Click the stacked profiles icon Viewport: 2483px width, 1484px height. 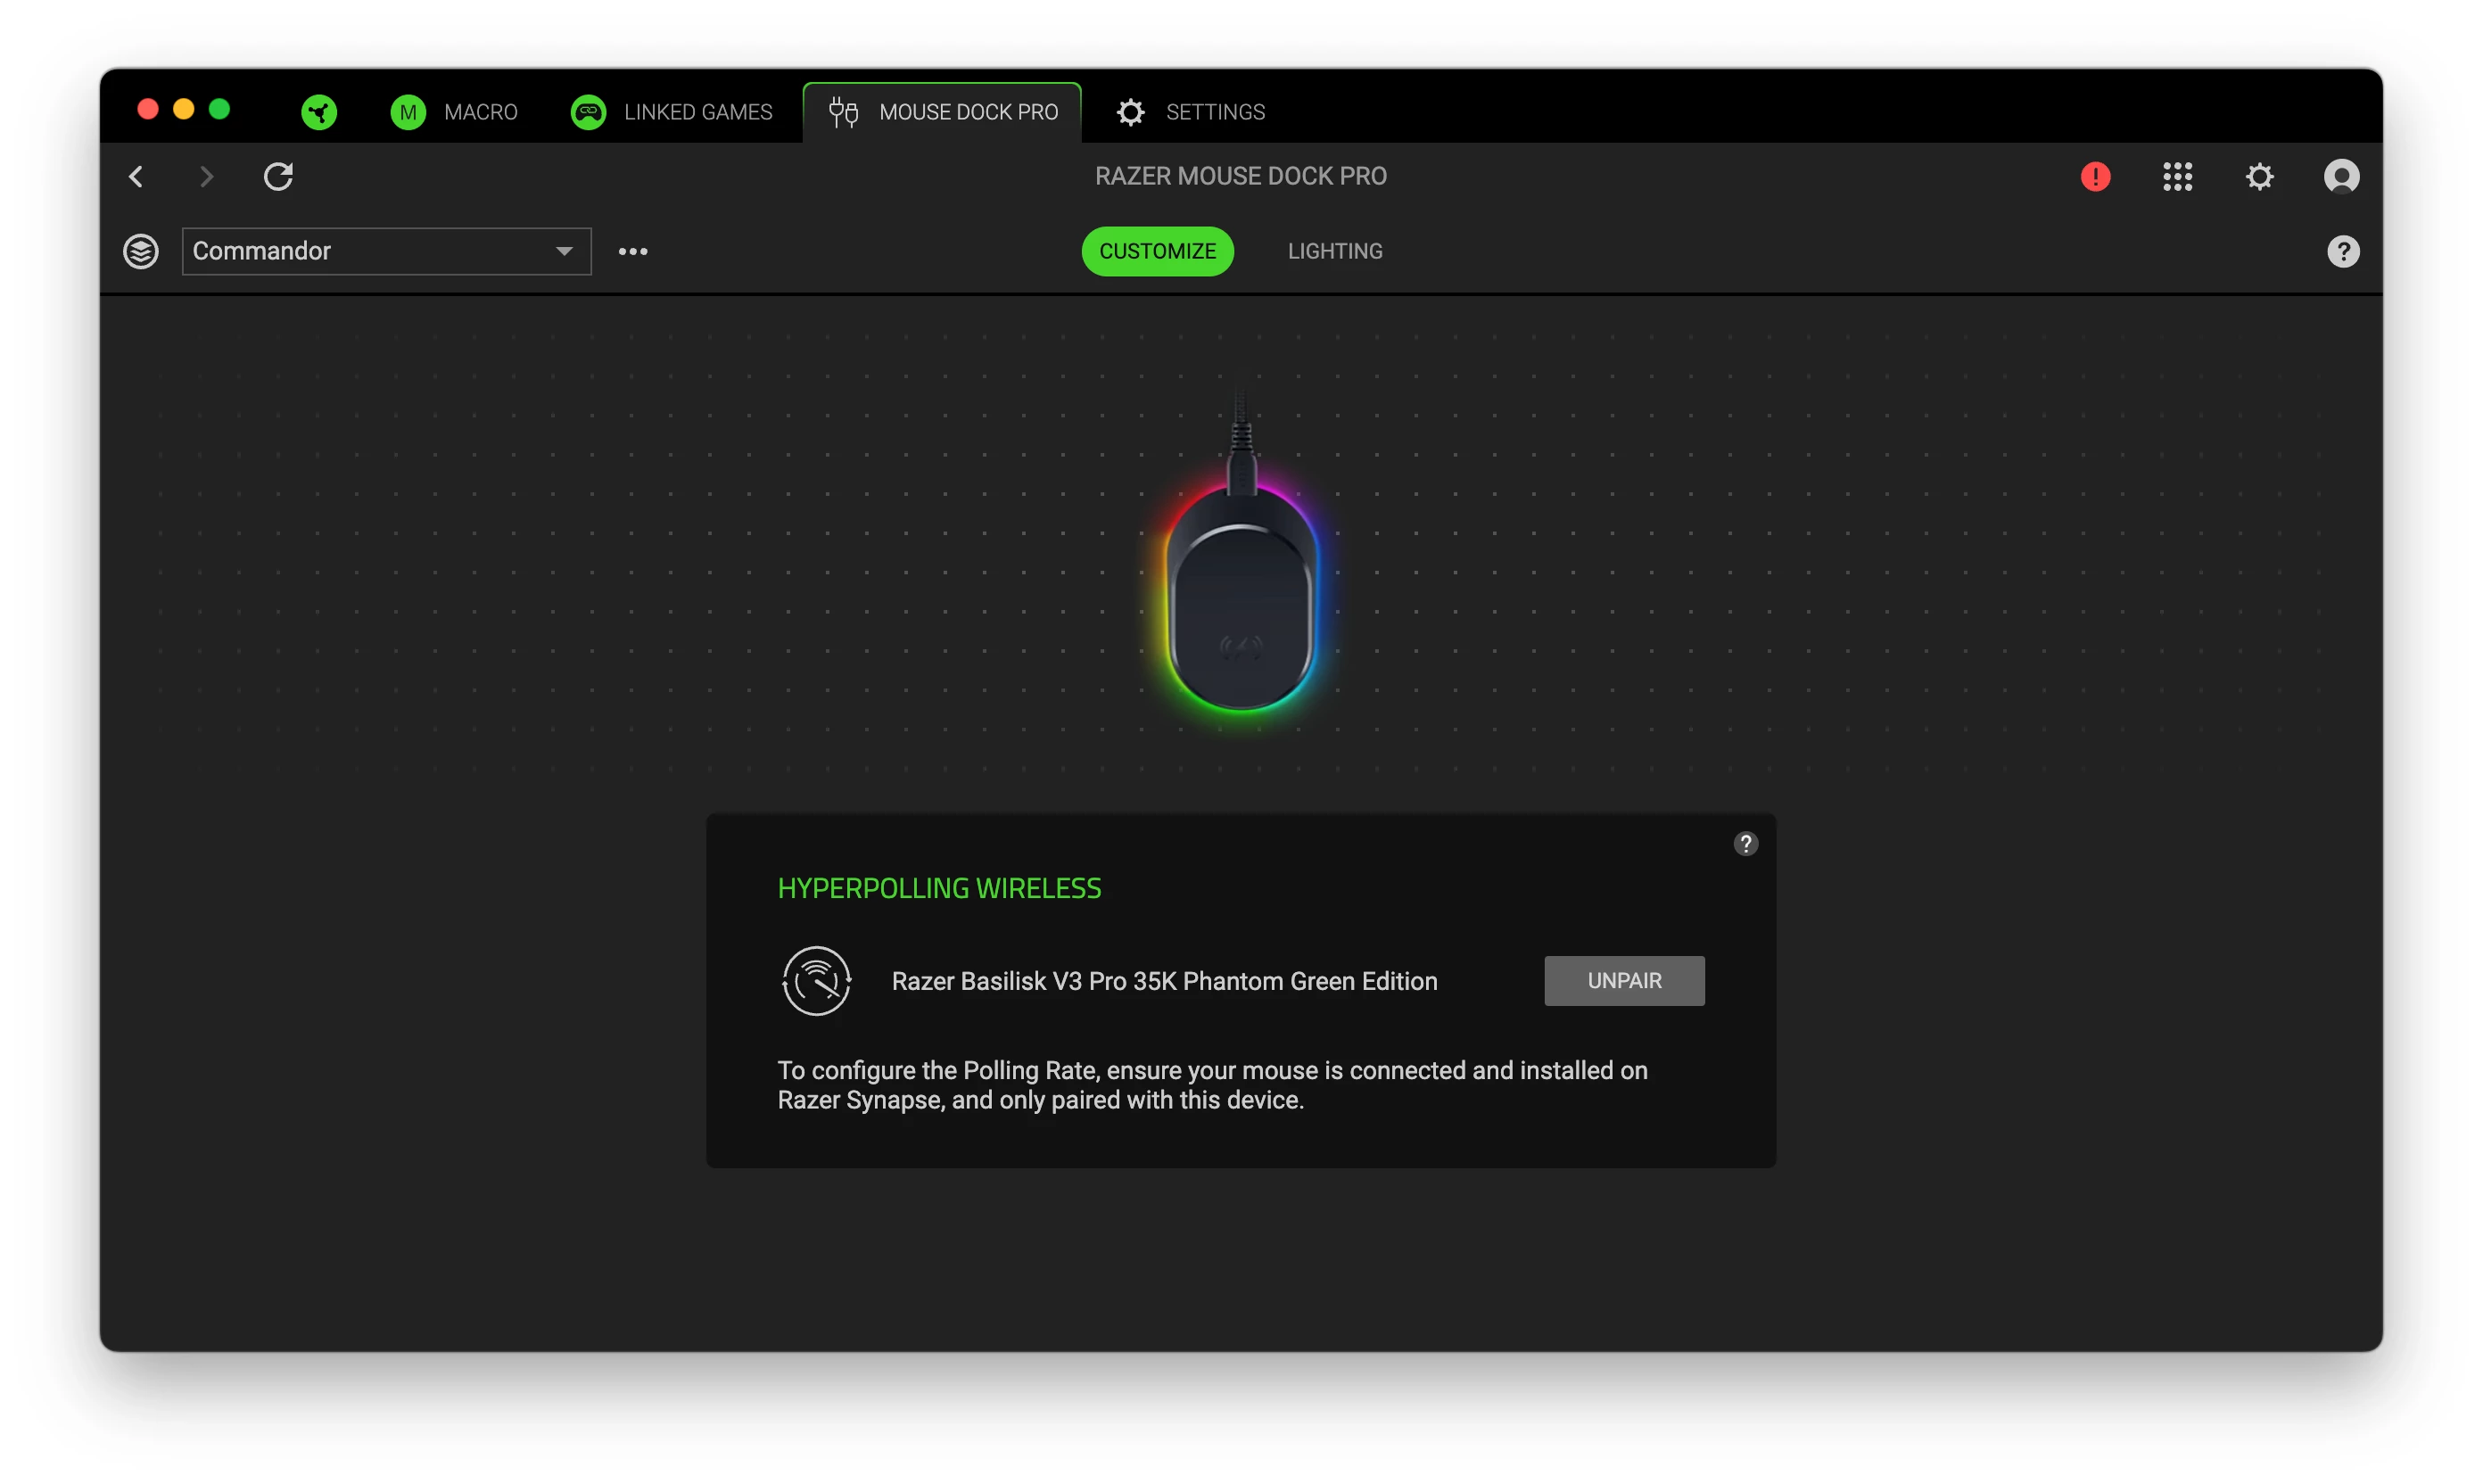click(141, 251)
